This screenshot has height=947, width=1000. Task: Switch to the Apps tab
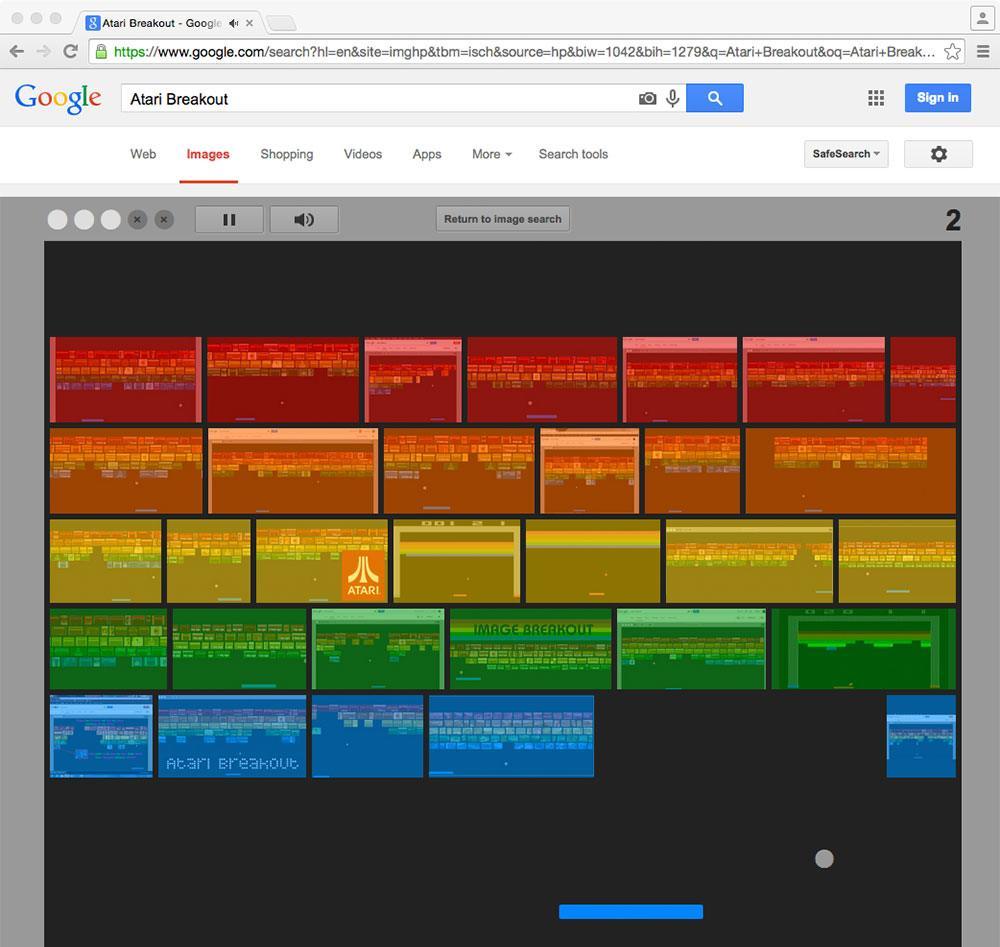427,154
